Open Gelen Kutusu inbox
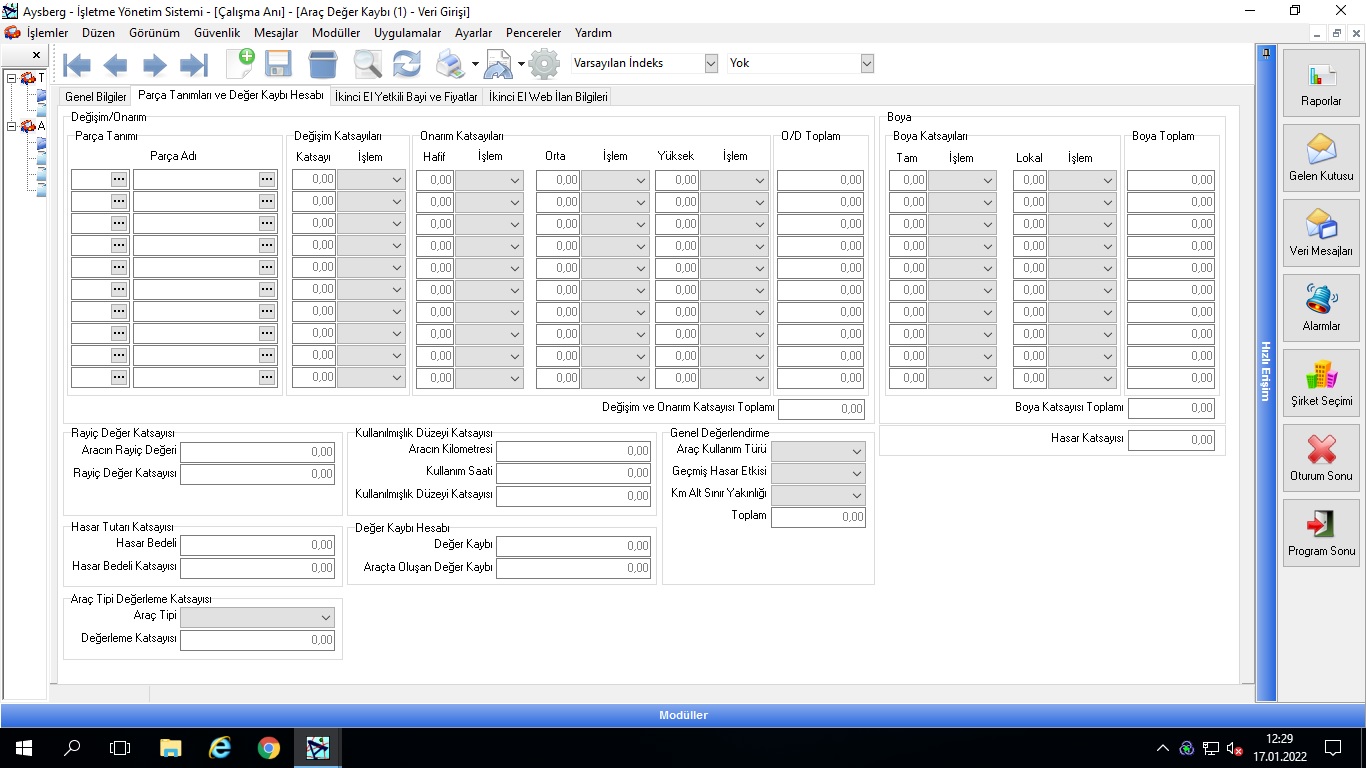This screenshot has height=768, width=1366. (1321, 158)
